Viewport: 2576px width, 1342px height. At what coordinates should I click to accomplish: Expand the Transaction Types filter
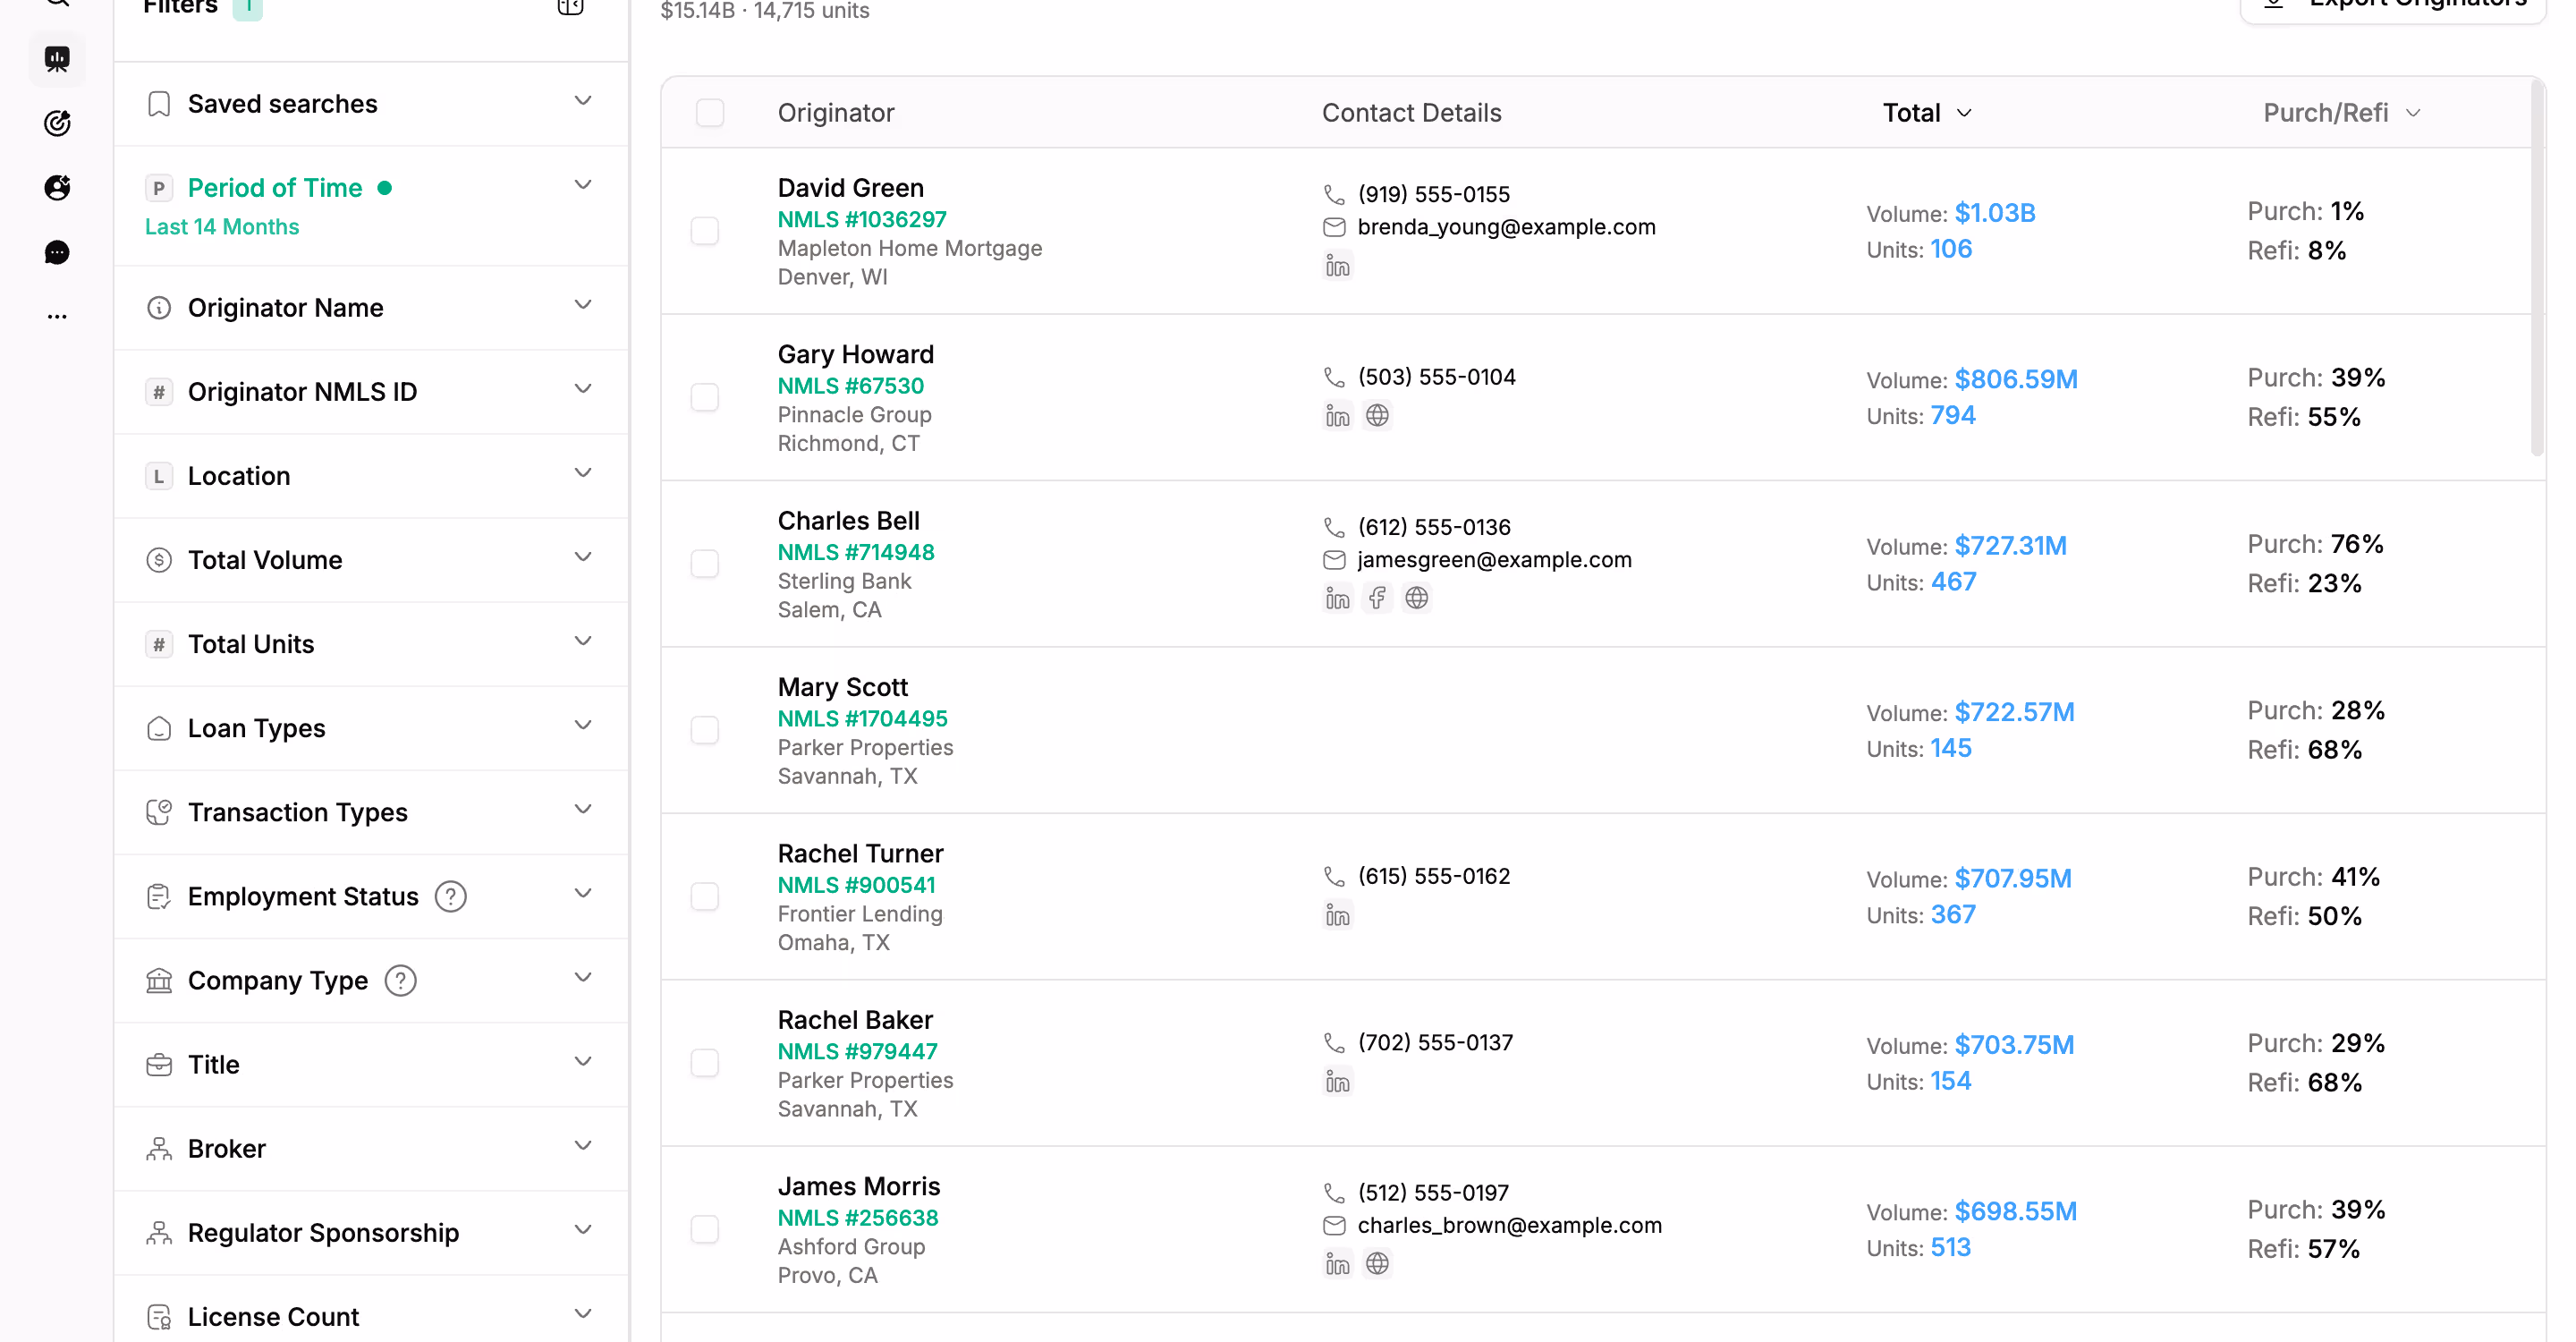click(x=371, y=812)
